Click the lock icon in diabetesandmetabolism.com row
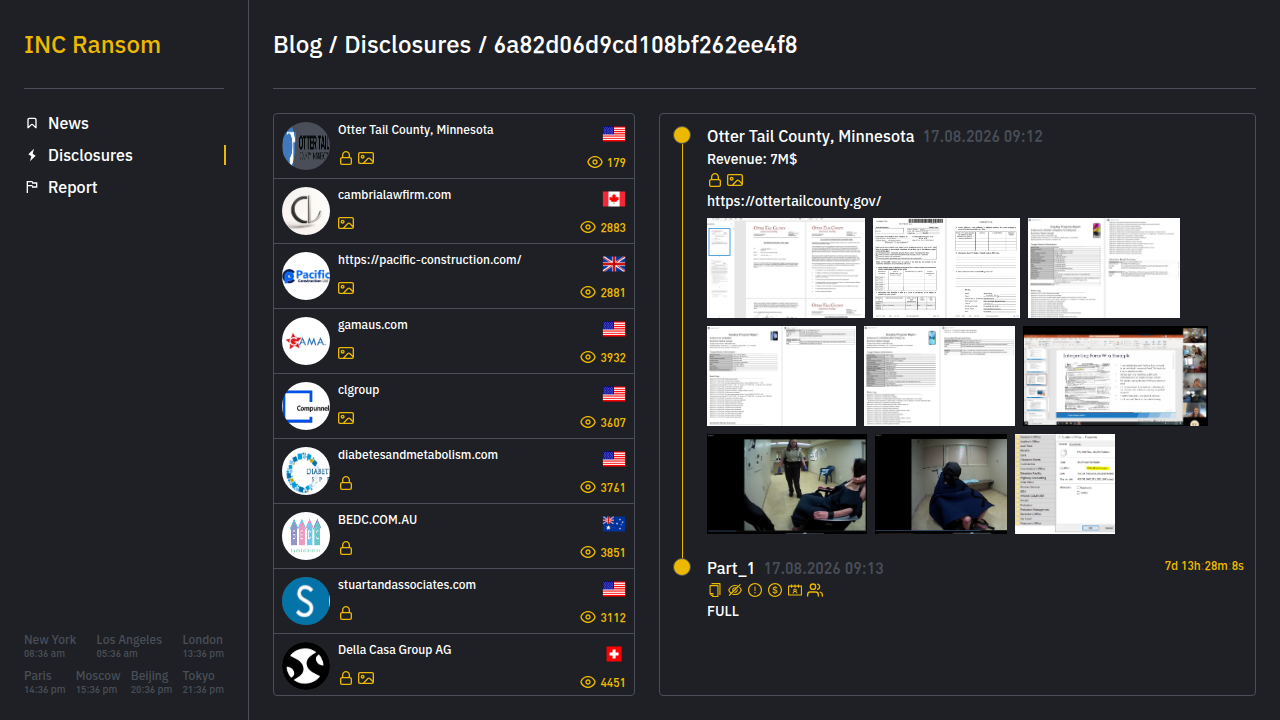Image resolution: width=1280 pixels, height=720 pixels. 346,483
